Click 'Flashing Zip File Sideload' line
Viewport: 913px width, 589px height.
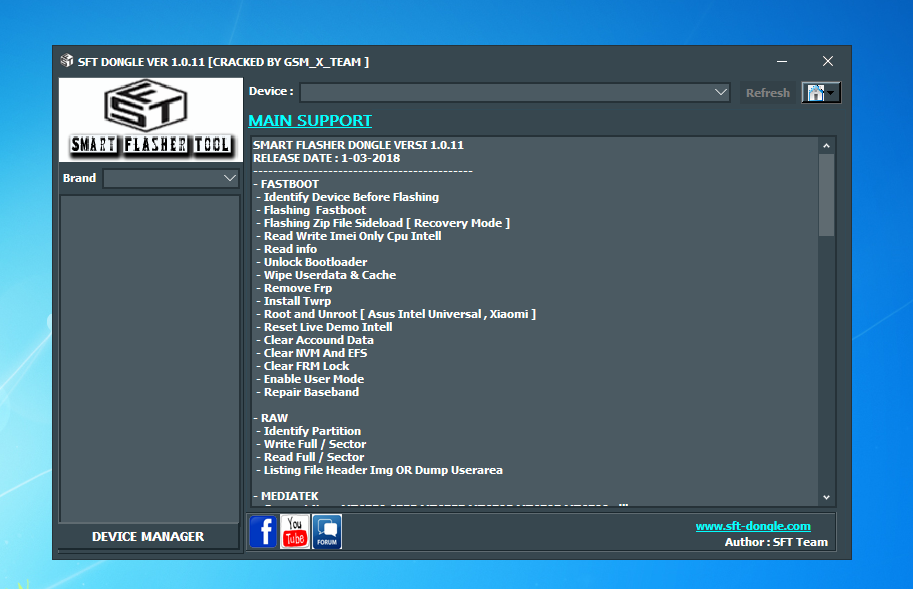pos(382,223)
